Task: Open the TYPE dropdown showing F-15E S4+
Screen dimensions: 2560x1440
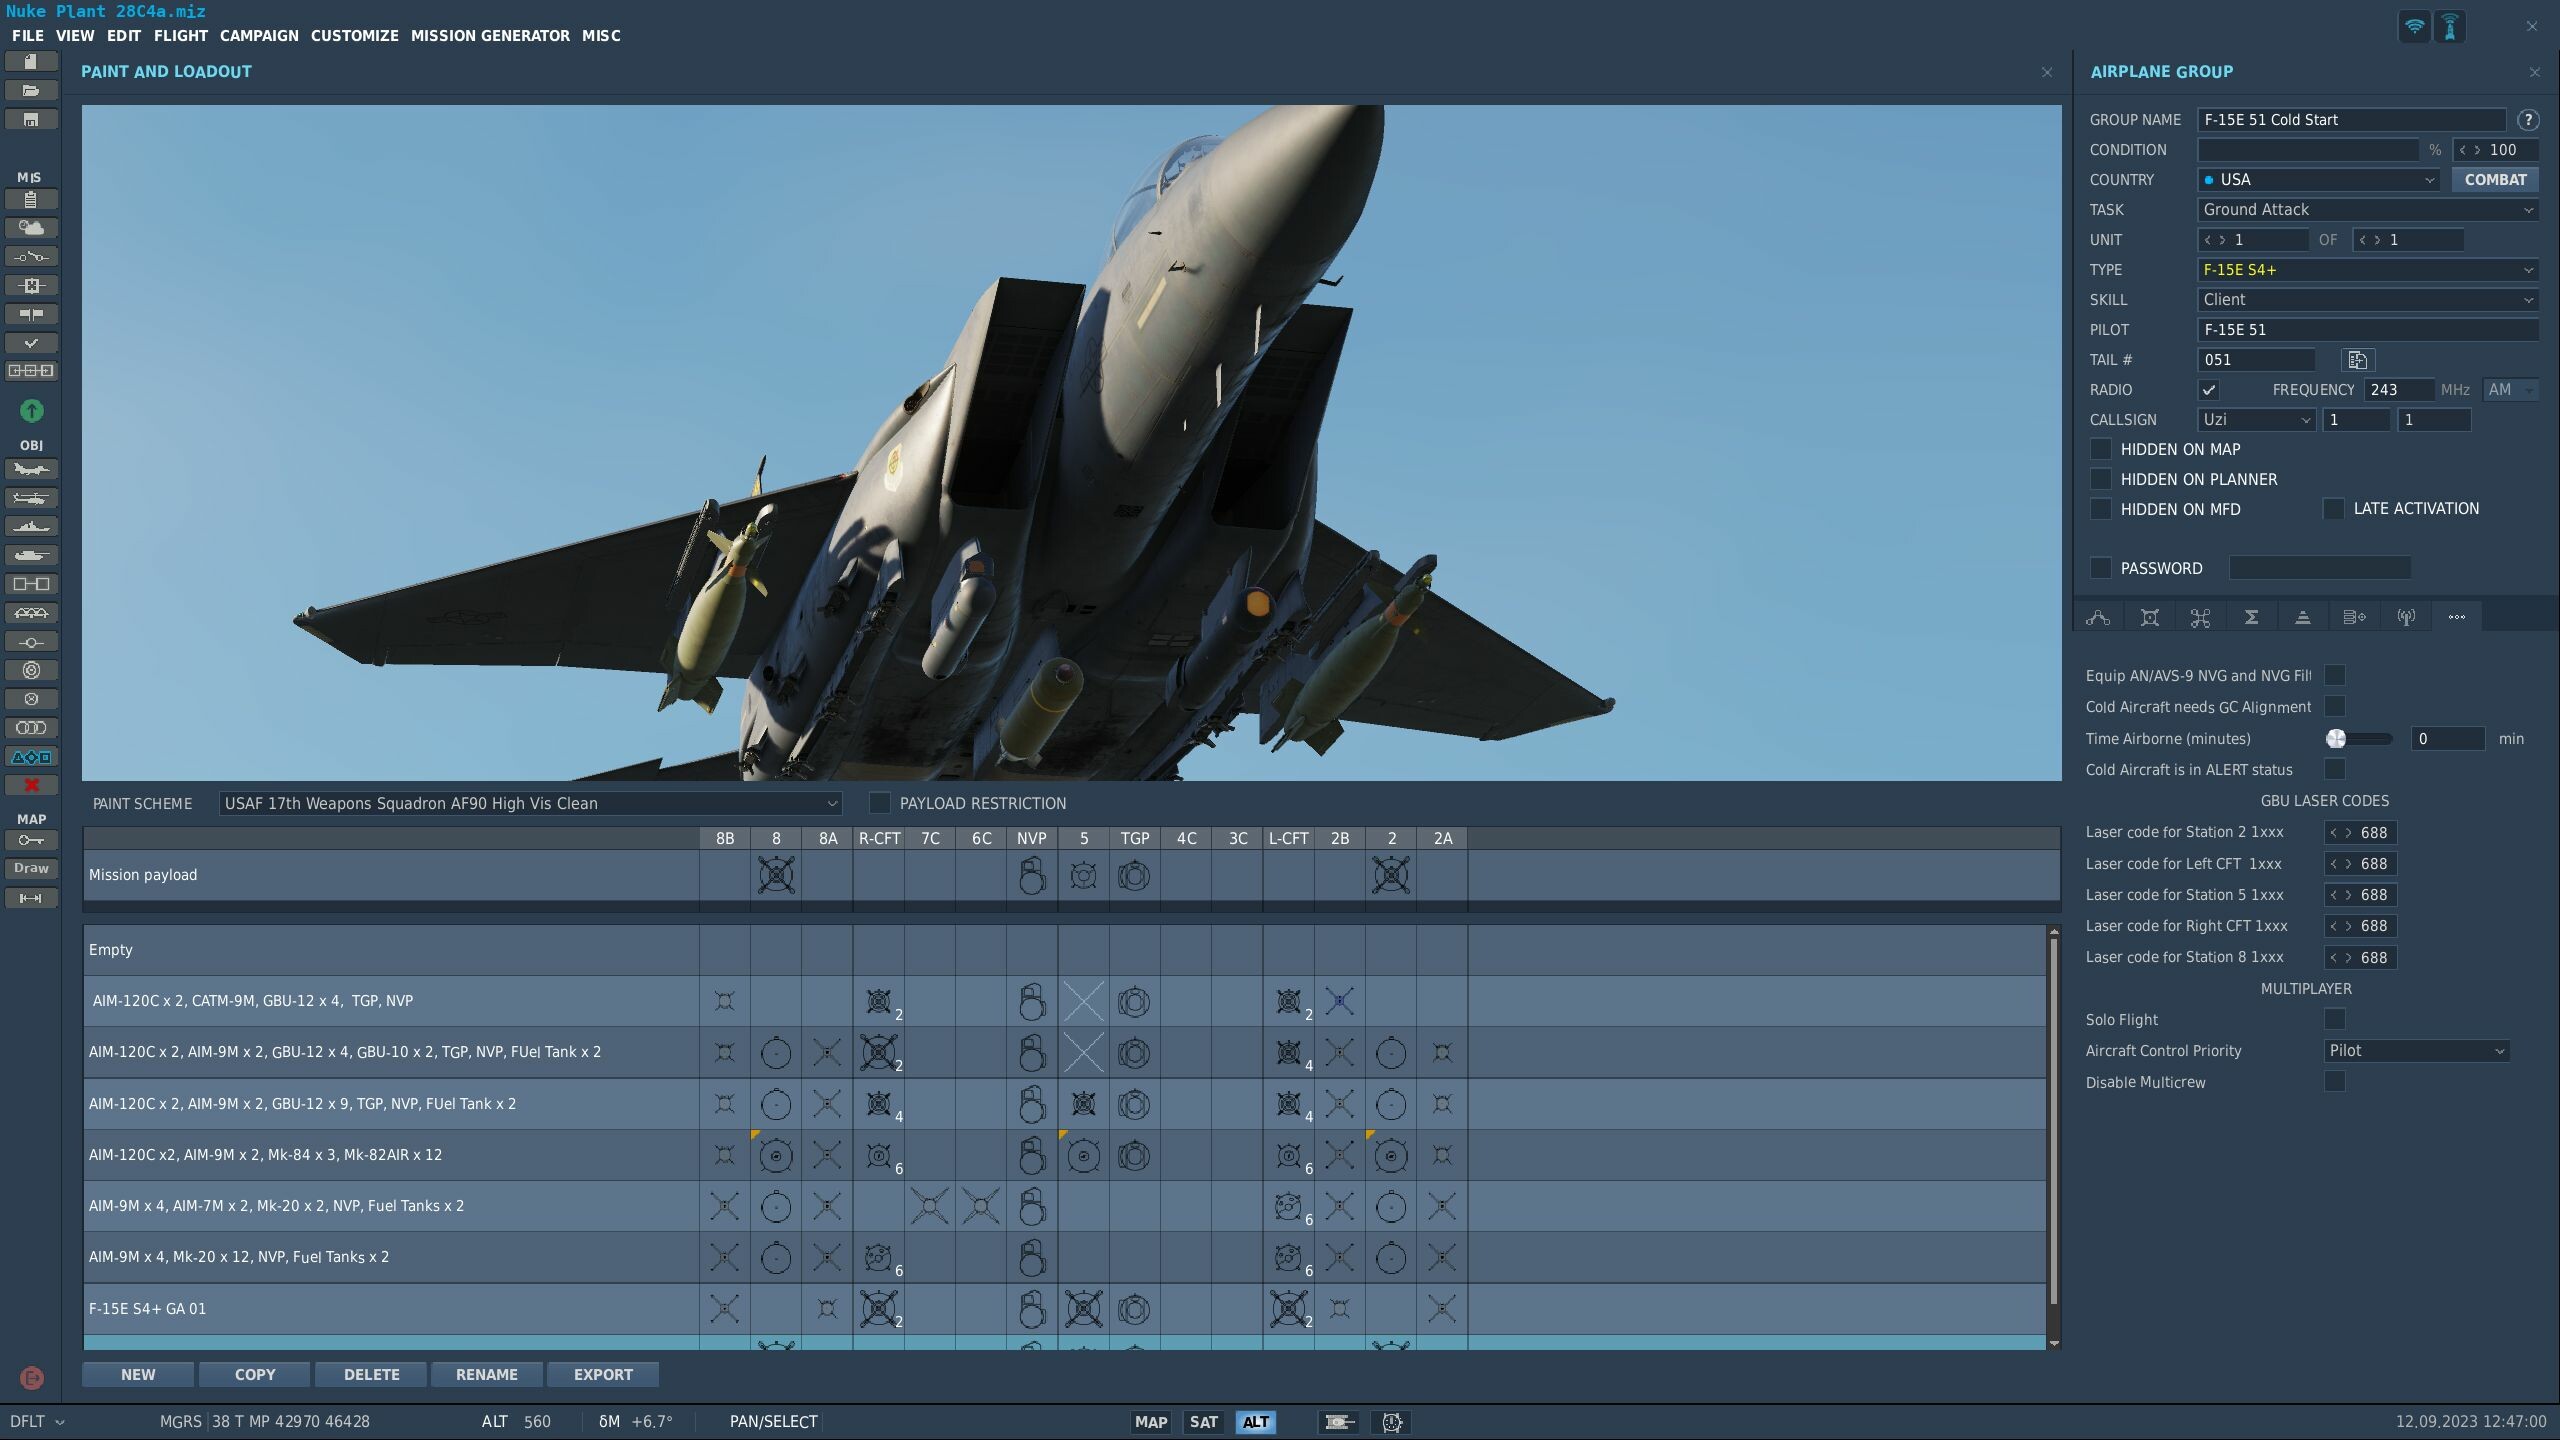Action: [x=2367, y=270]
